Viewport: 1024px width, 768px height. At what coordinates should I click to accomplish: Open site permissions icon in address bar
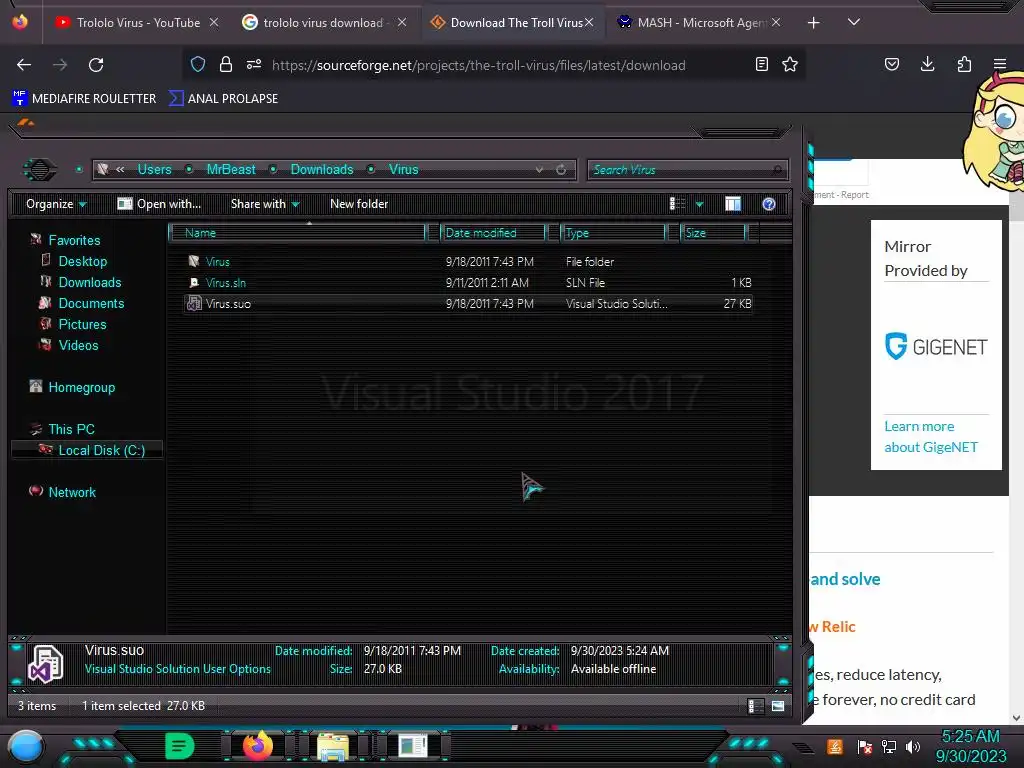point(254,64)
